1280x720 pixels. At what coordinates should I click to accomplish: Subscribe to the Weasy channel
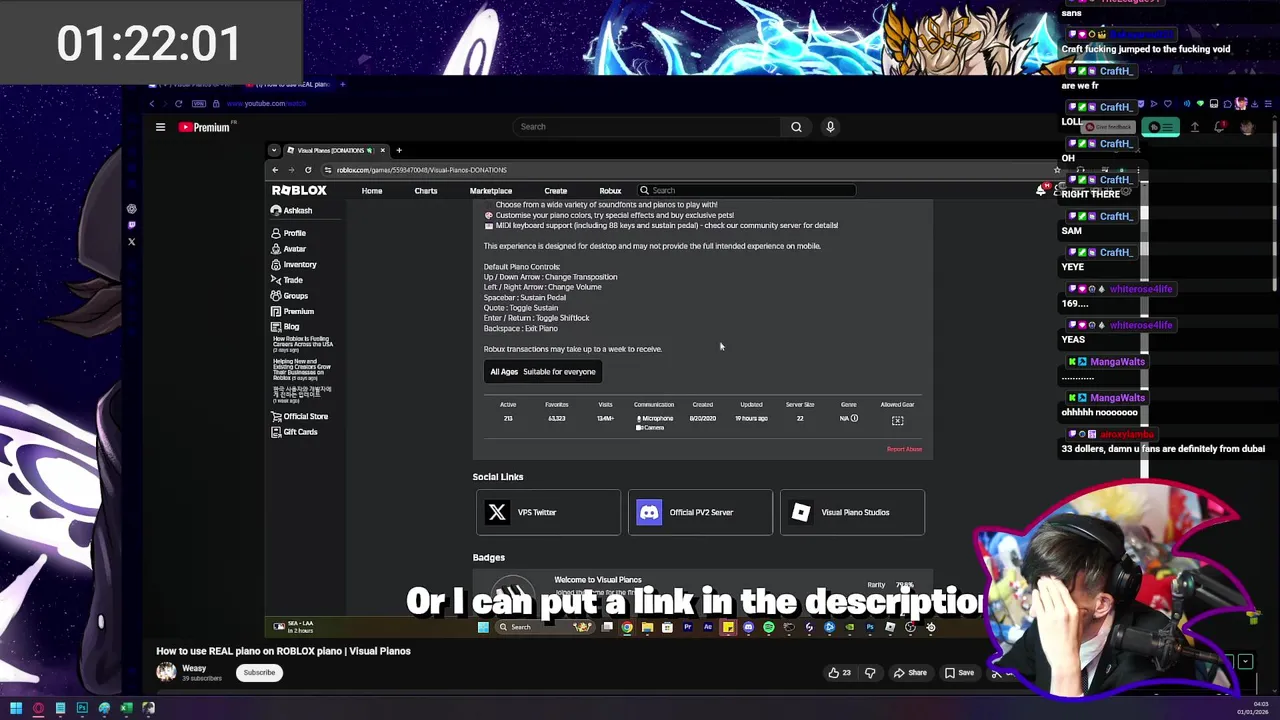click(259, 673)
